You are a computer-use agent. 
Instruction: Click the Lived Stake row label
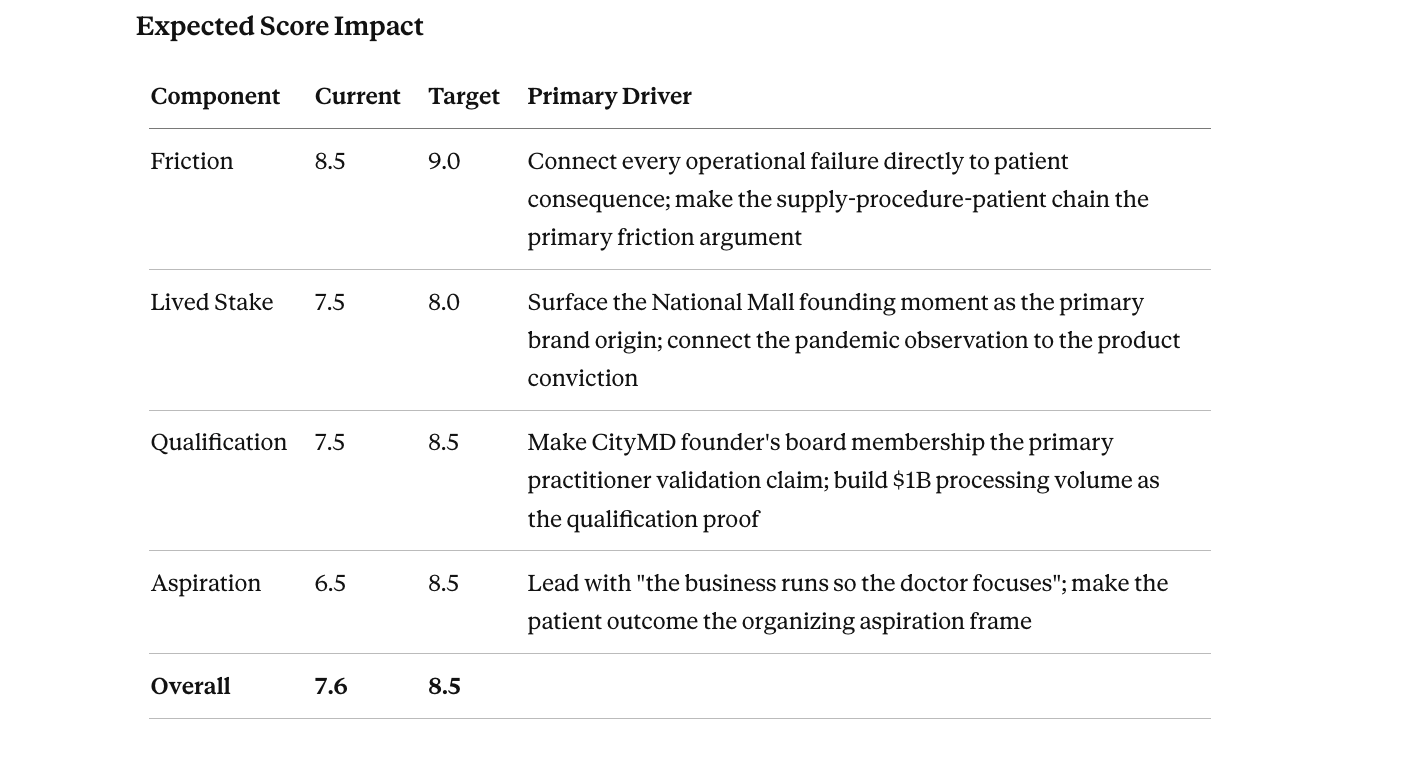pyautogui.click(x=212, y=302)
